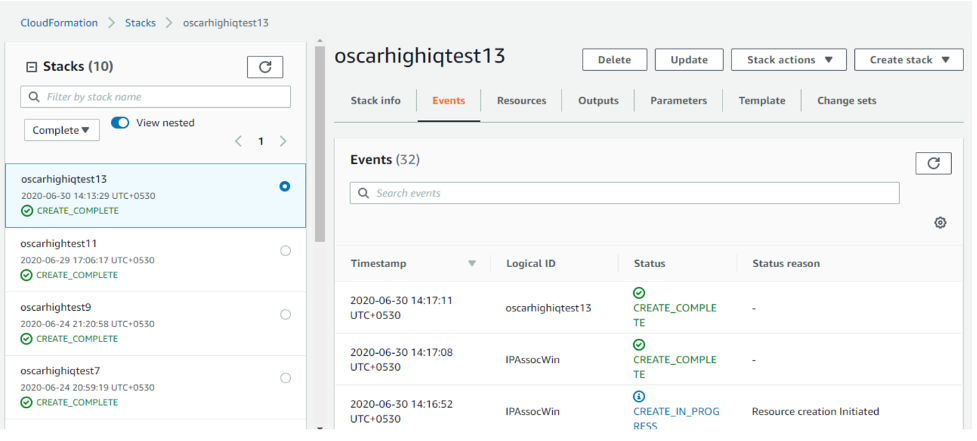Click status check icon of 14:17:11 event
The width and height of the screenshot is (977, 441).
pos(639,293)
